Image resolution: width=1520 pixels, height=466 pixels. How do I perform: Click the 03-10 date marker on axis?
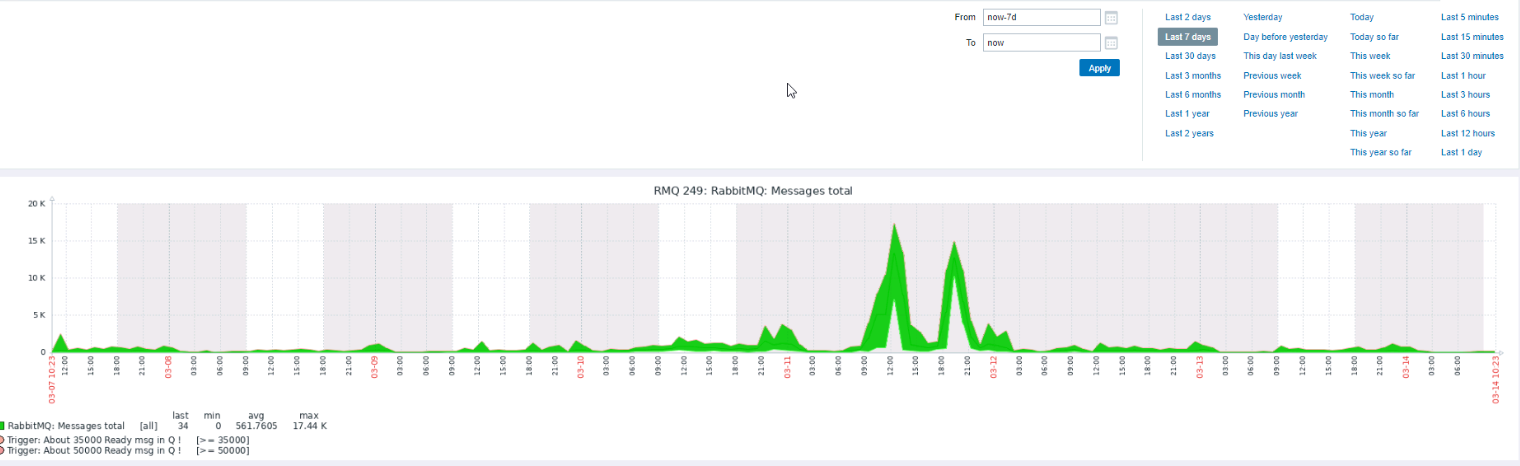tap(581, 368)
